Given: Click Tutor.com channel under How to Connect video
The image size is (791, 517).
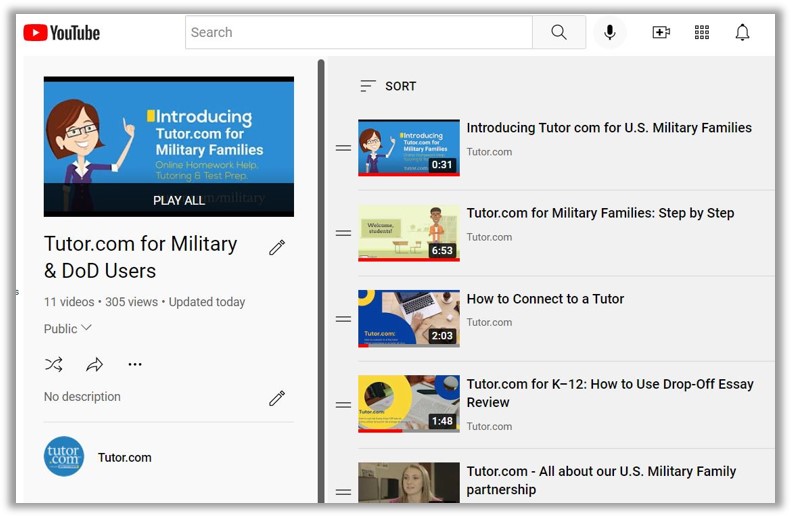Looking at the screenshot, I should [489, 322].
